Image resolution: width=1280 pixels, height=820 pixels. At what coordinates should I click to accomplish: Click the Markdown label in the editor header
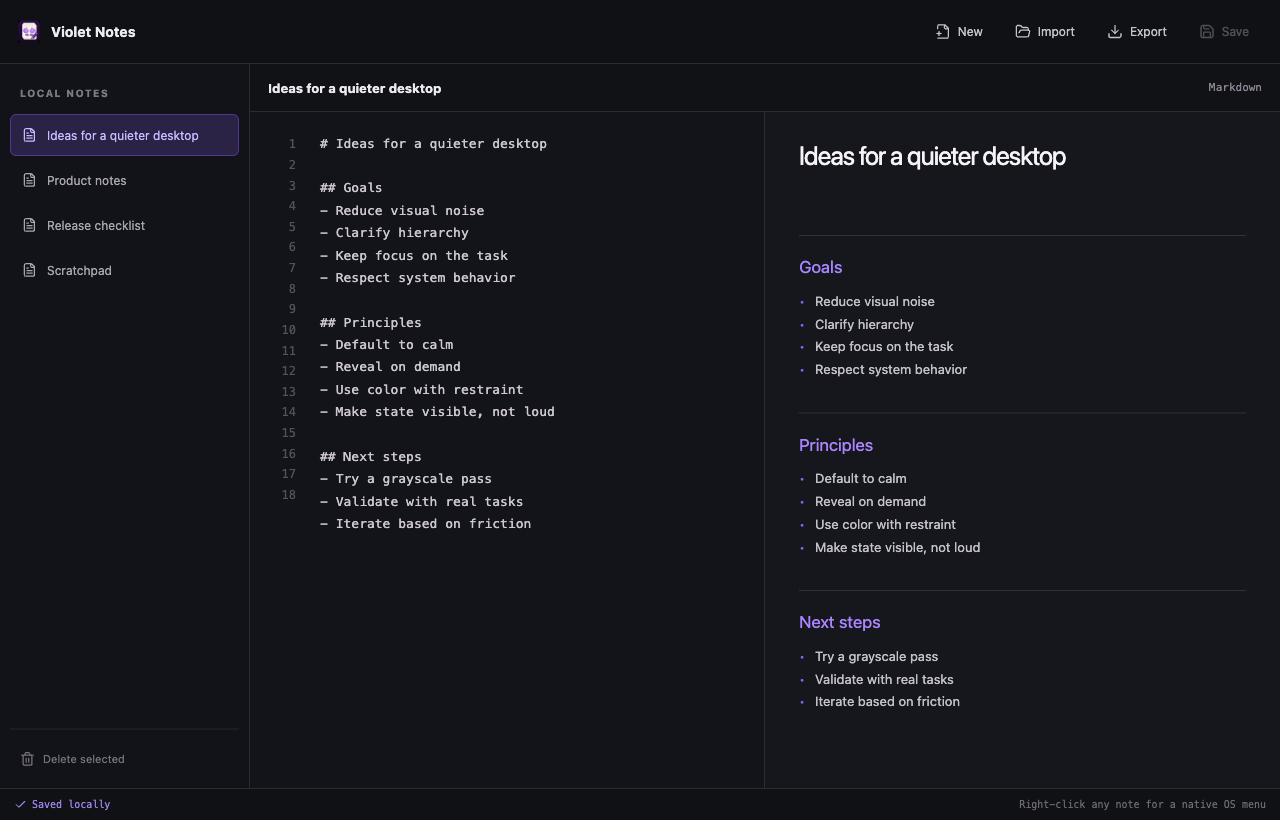(x=1234, y=87)
